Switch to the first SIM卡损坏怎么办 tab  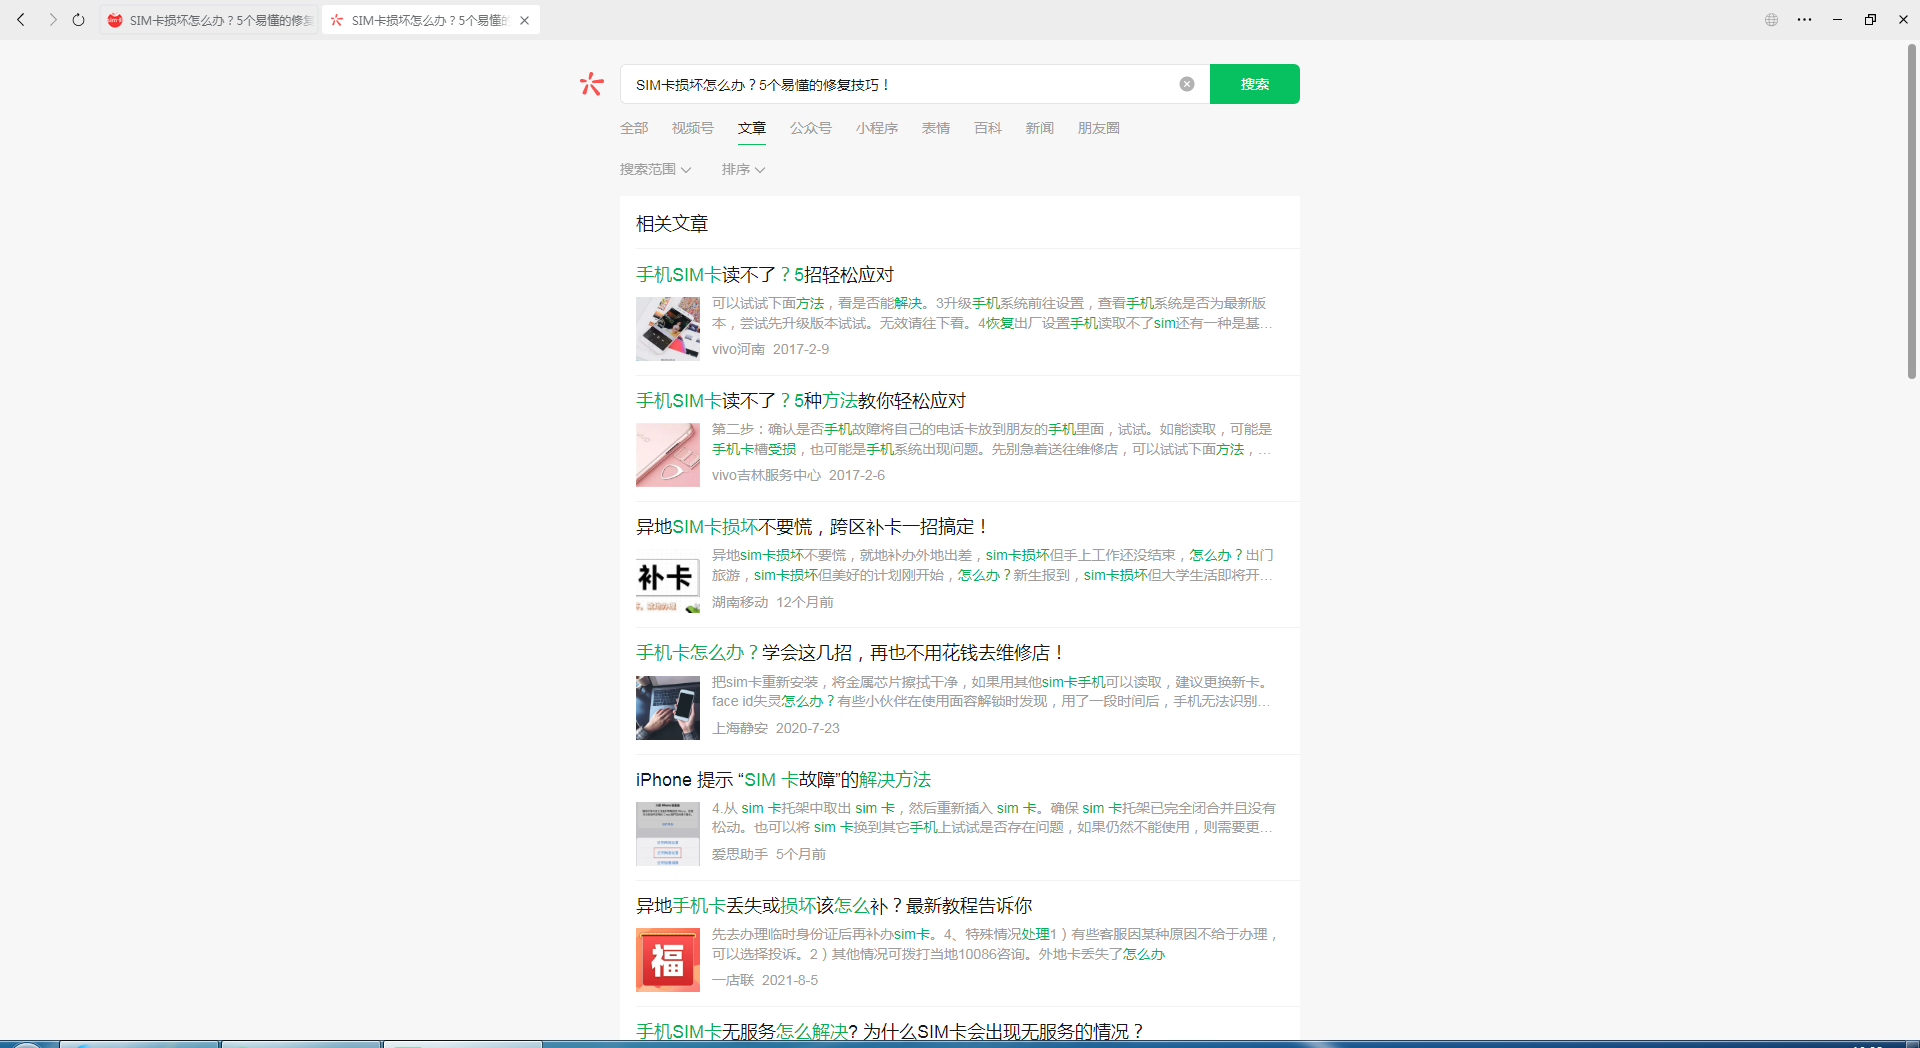tap(209, 20)
